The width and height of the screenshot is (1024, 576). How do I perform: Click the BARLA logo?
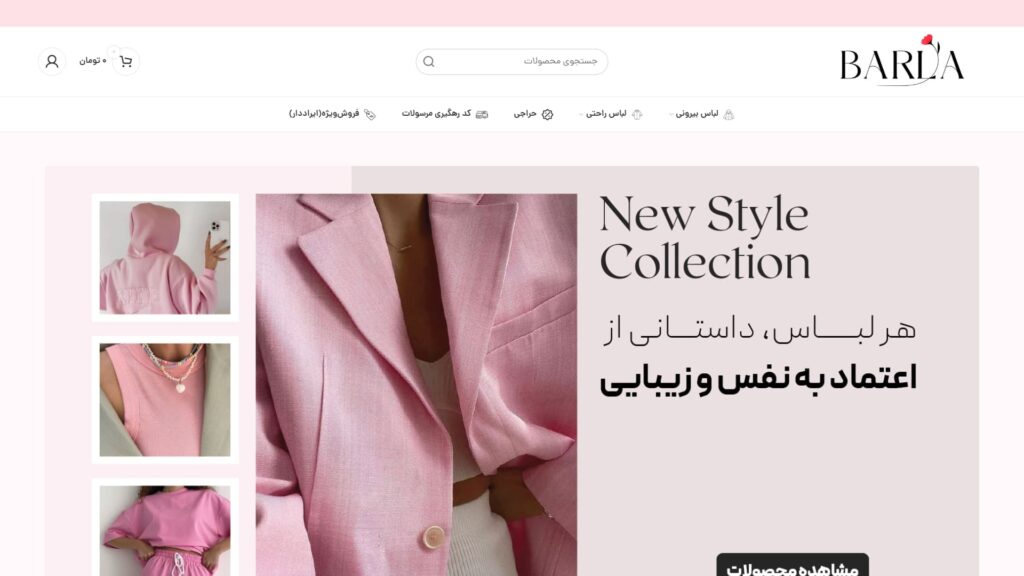(x=901, y=60)
